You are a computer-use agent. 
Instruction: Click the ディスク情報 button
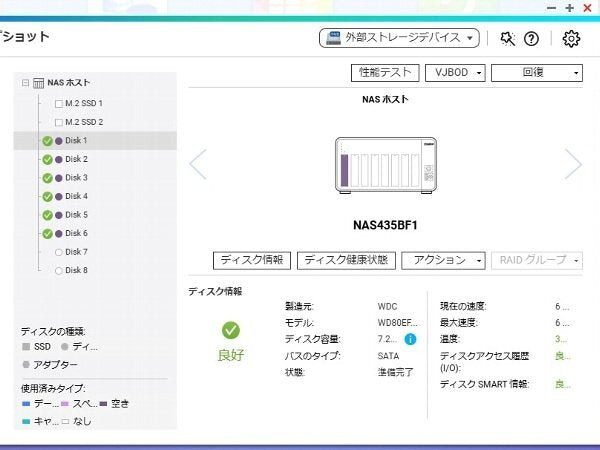[x=252, y=261]
